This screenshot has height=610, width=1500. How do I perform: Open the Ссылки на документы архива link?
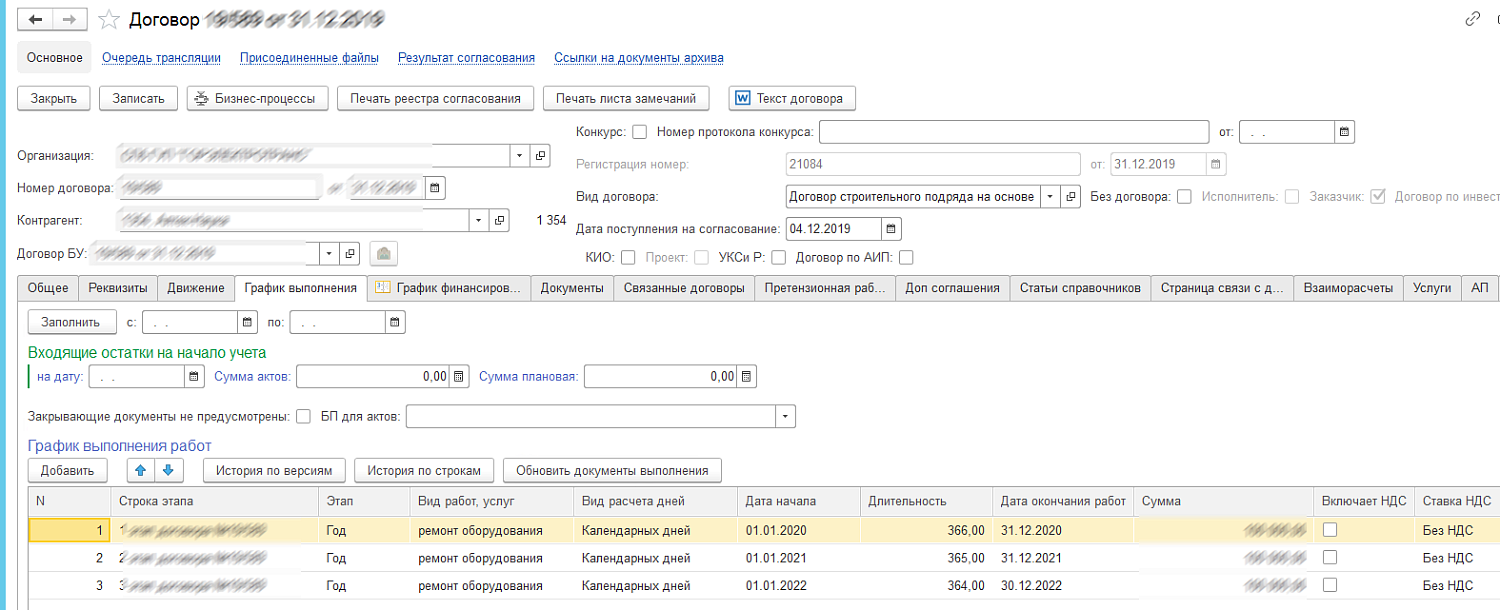coord(639,58)
